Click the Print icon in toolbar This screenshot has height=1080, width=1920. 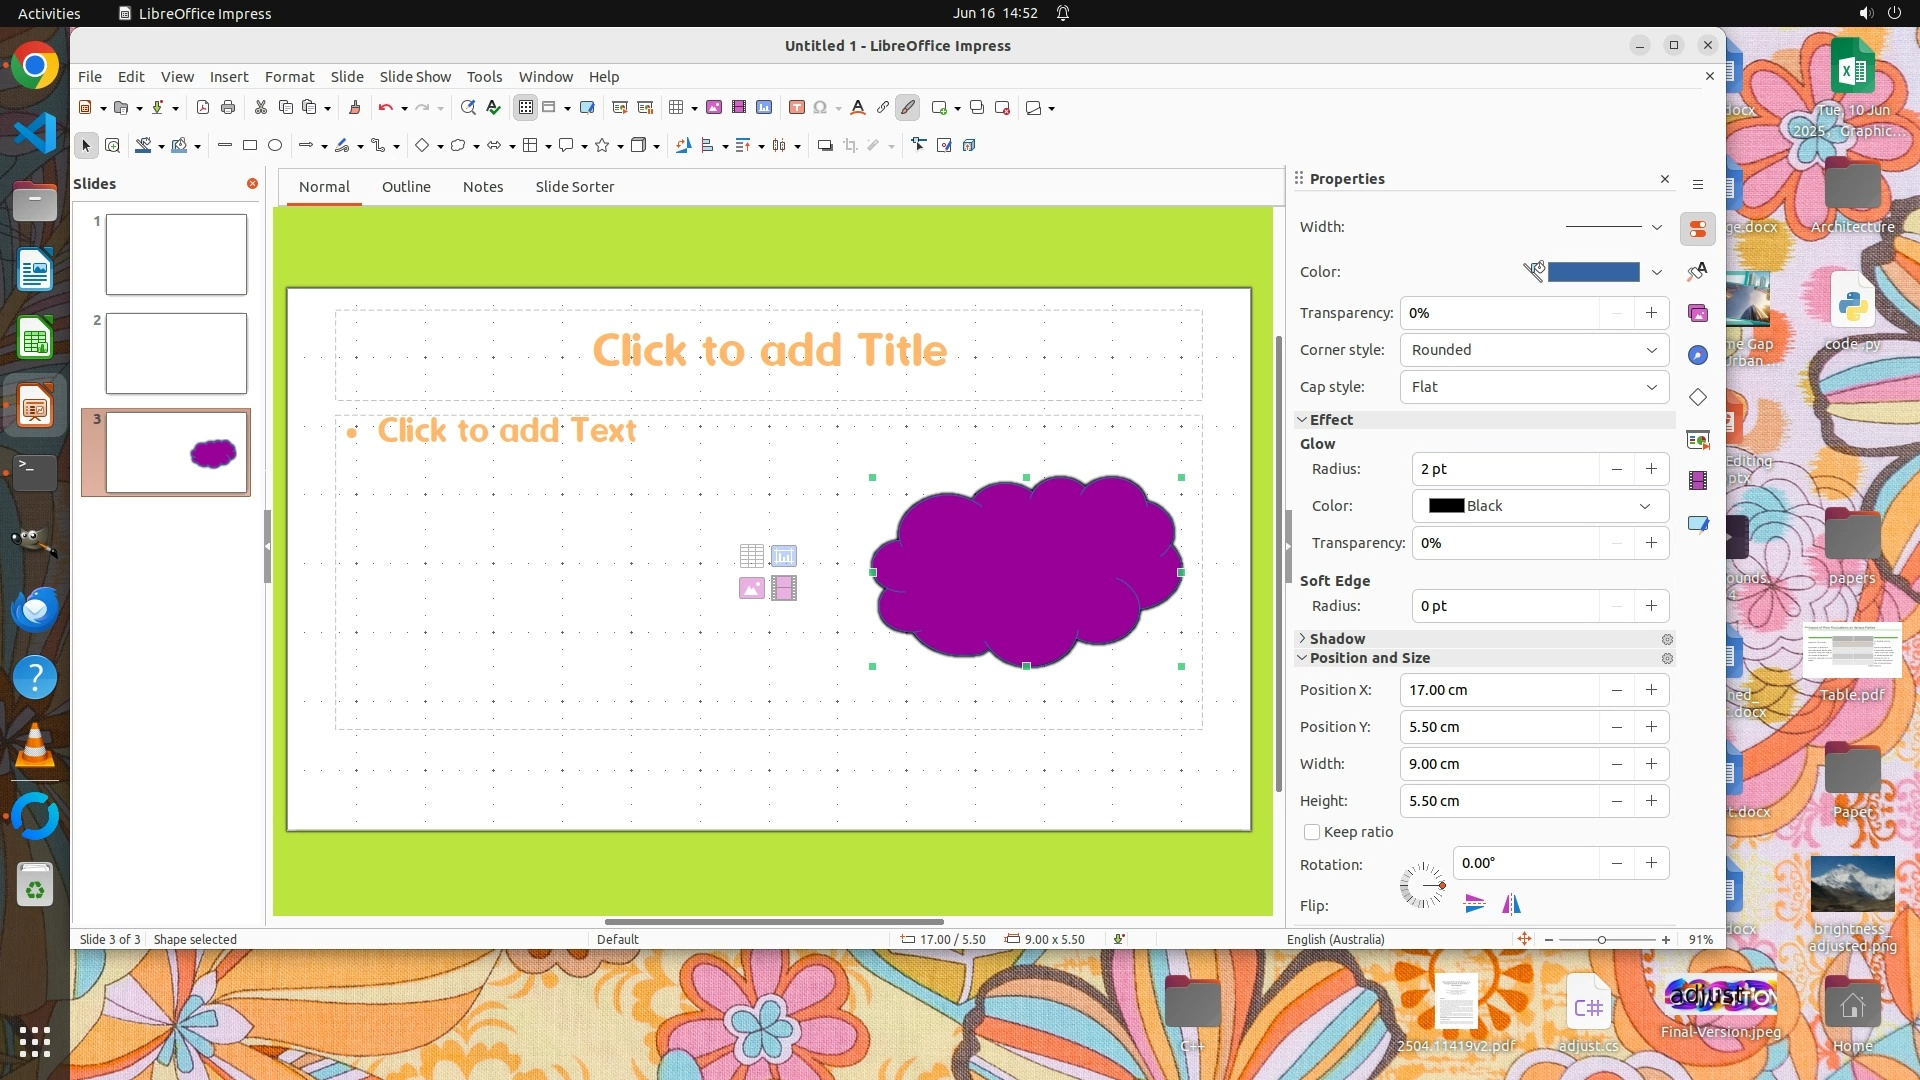[228, 108]
